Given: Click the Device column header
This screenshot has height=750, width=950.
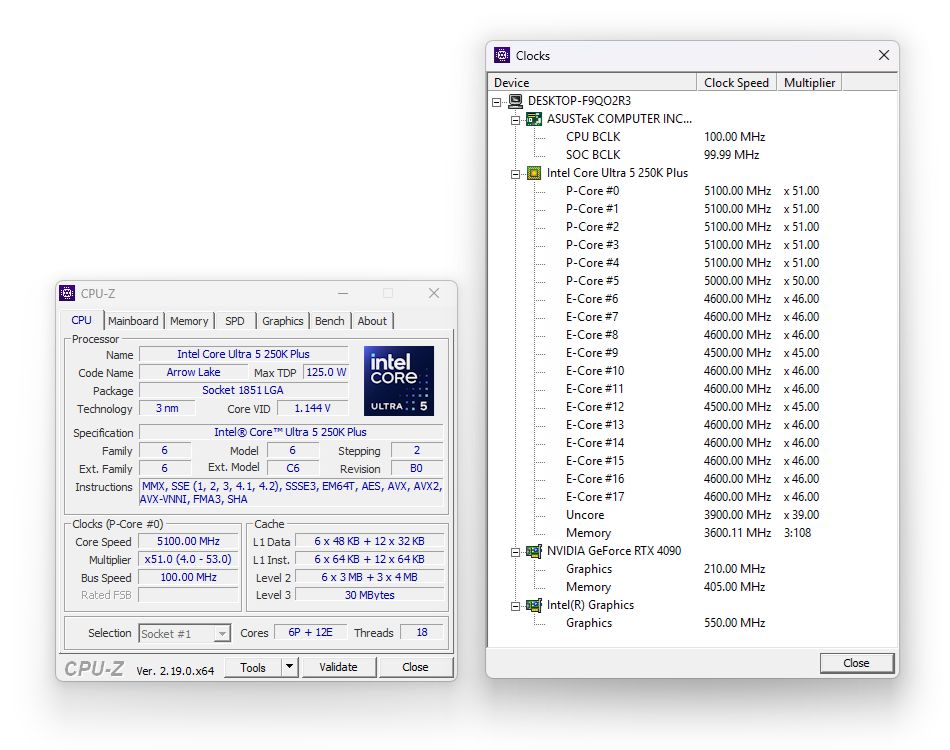Looking at the screenshot, I should click(x=592, y=82).
